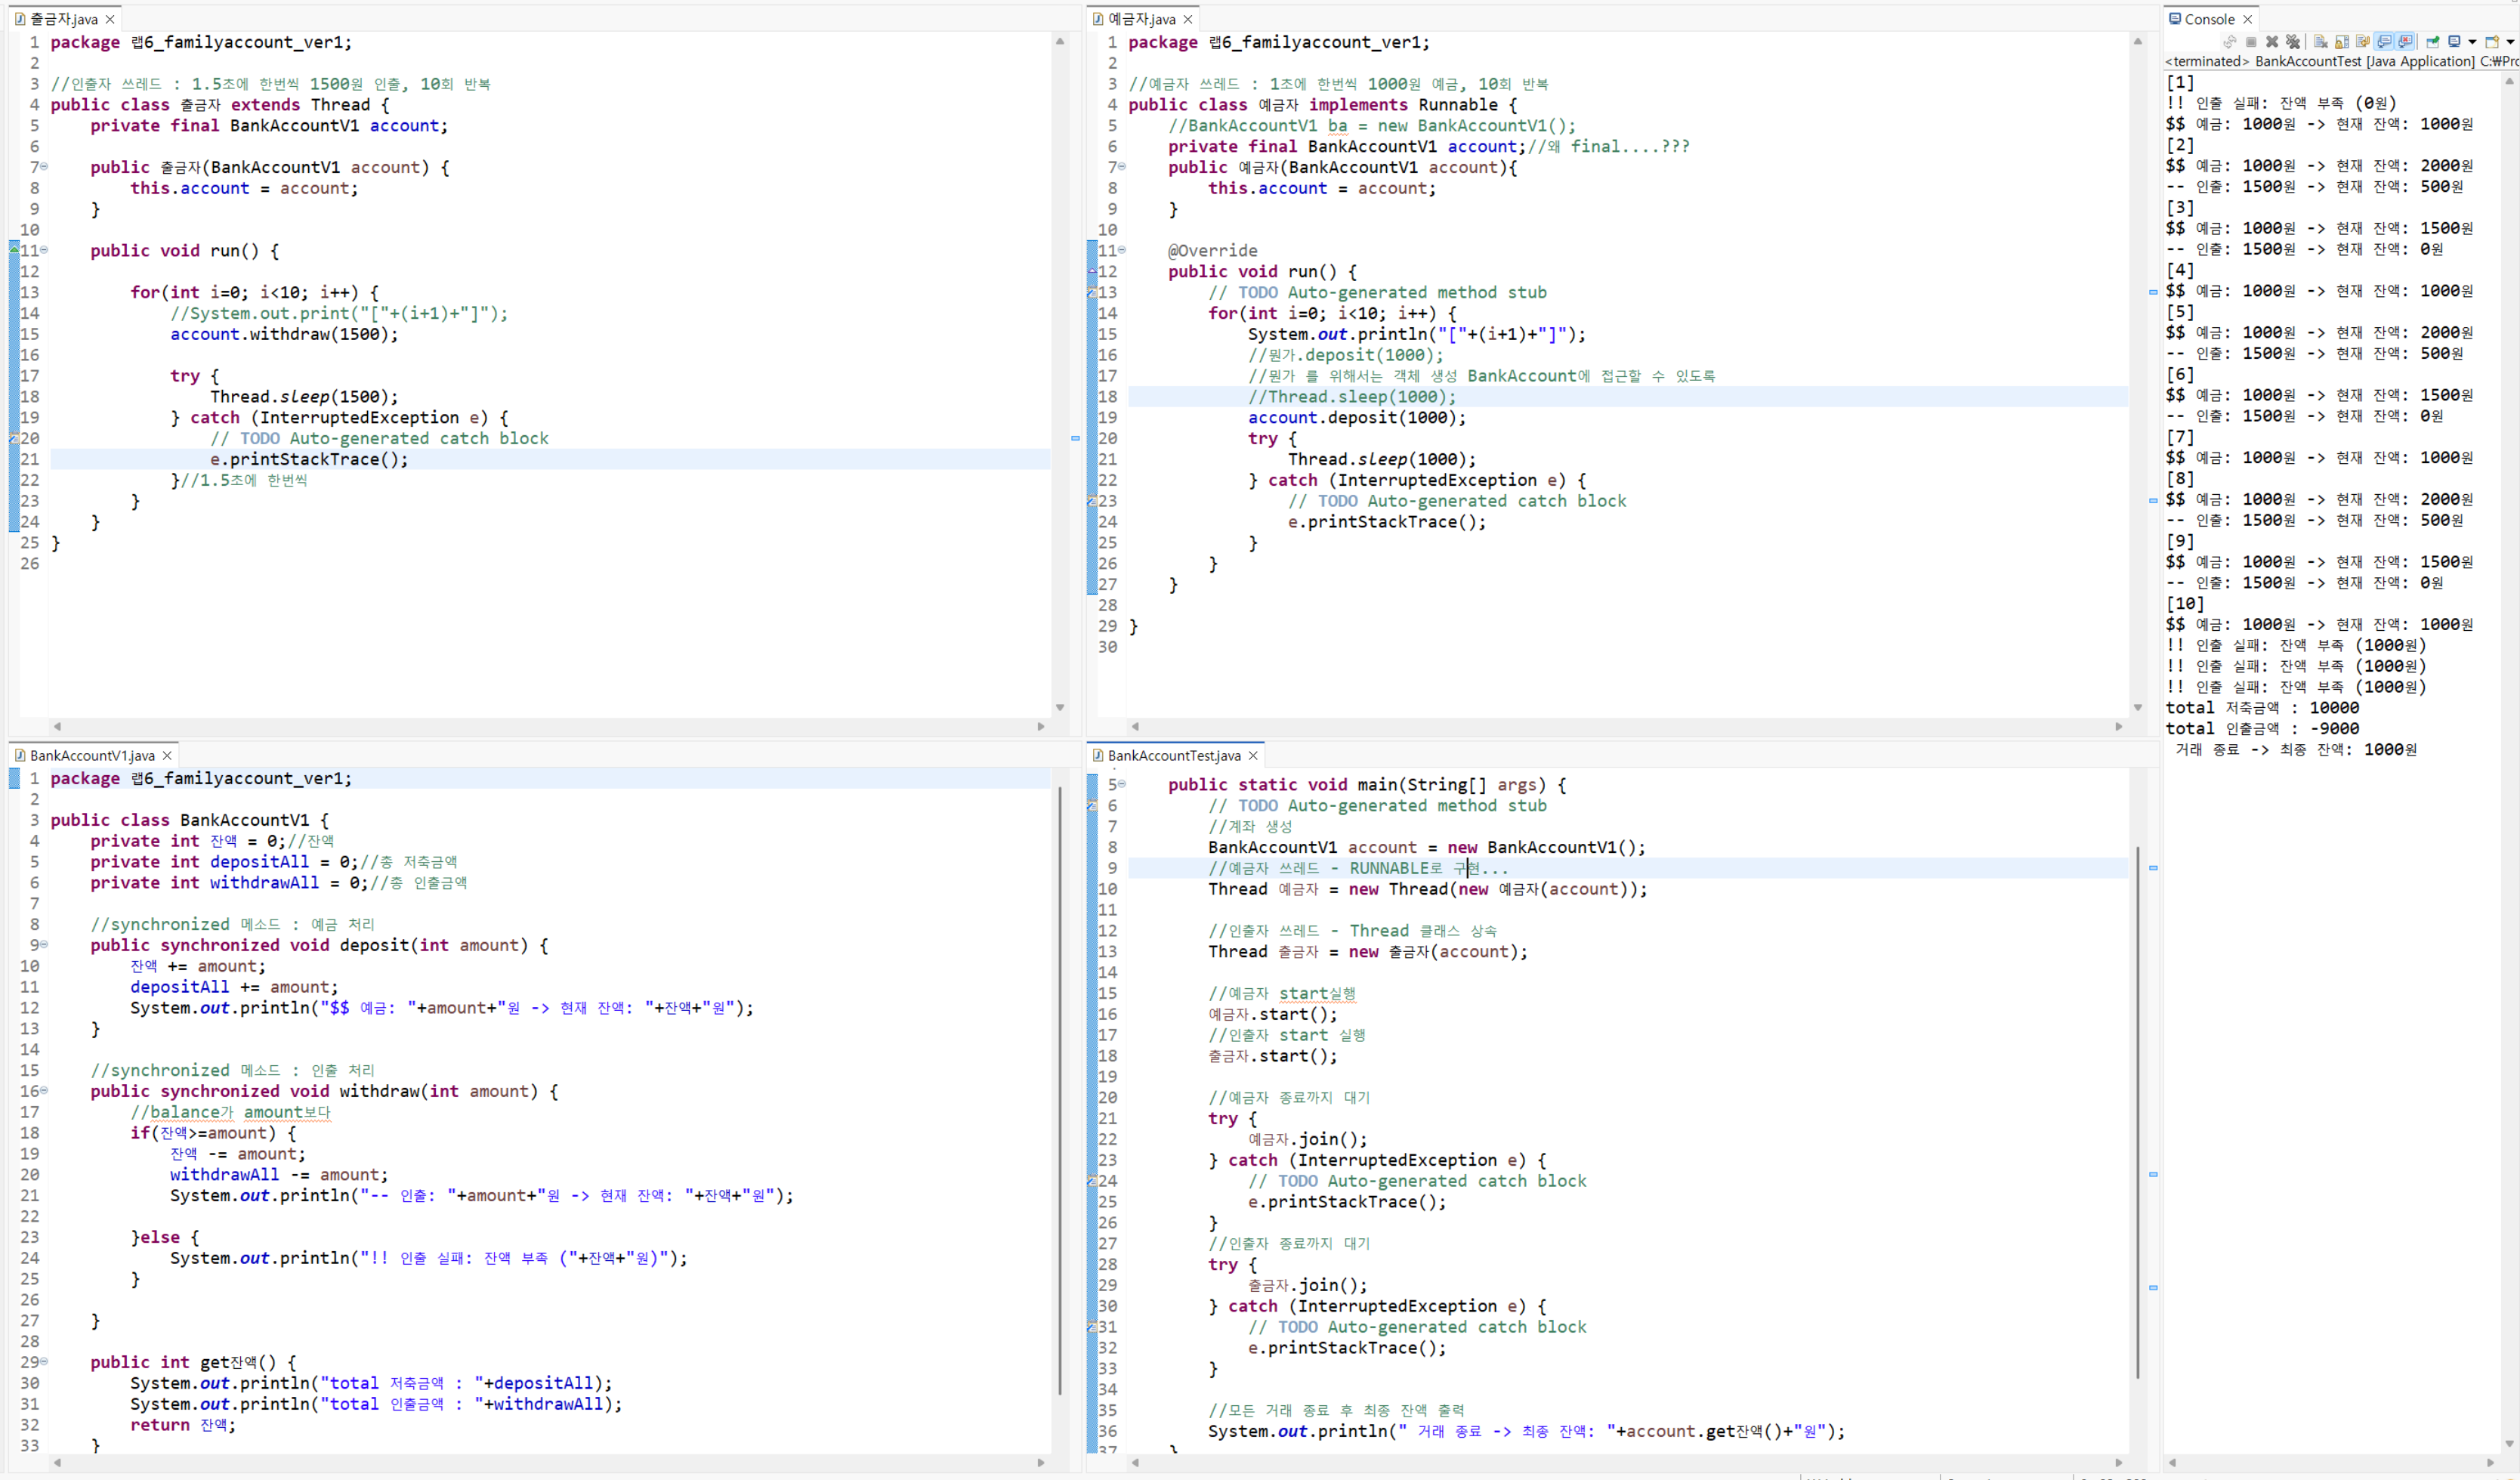Click Clear Console icon
2520x1480 pixels.
pos(2321,42)
